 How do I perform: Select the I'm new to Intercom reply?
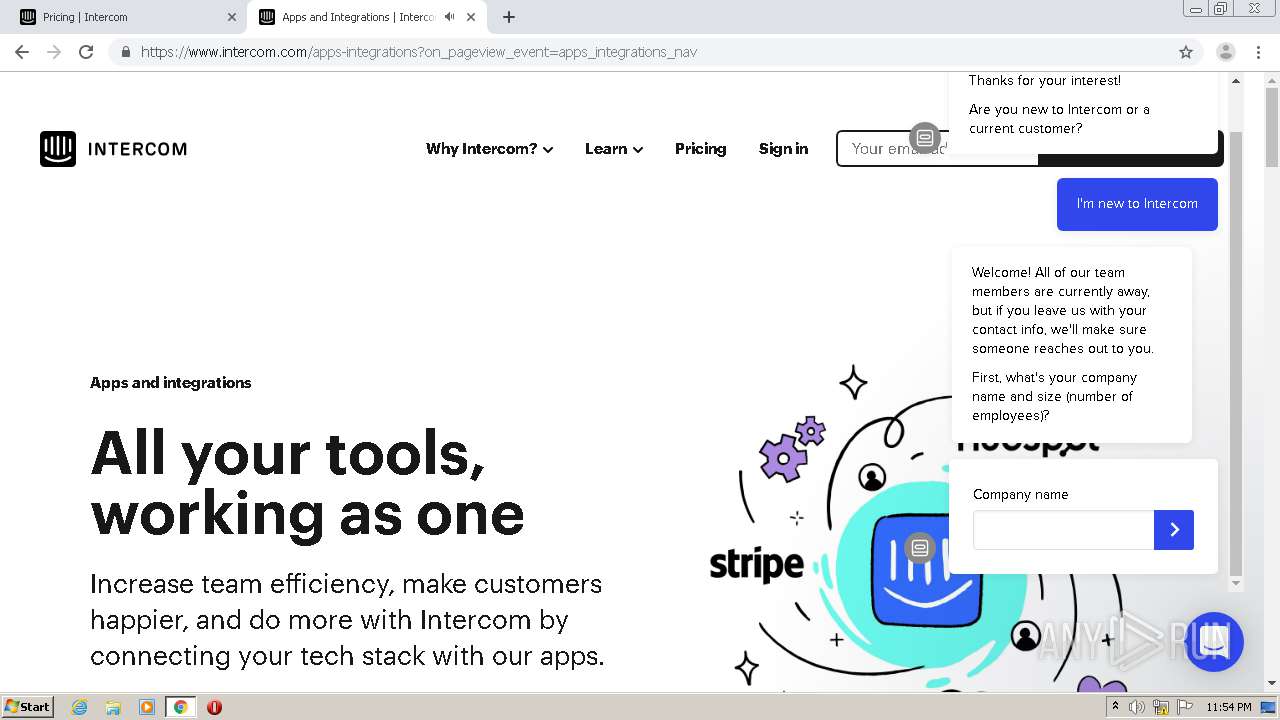coord(1137,204)
